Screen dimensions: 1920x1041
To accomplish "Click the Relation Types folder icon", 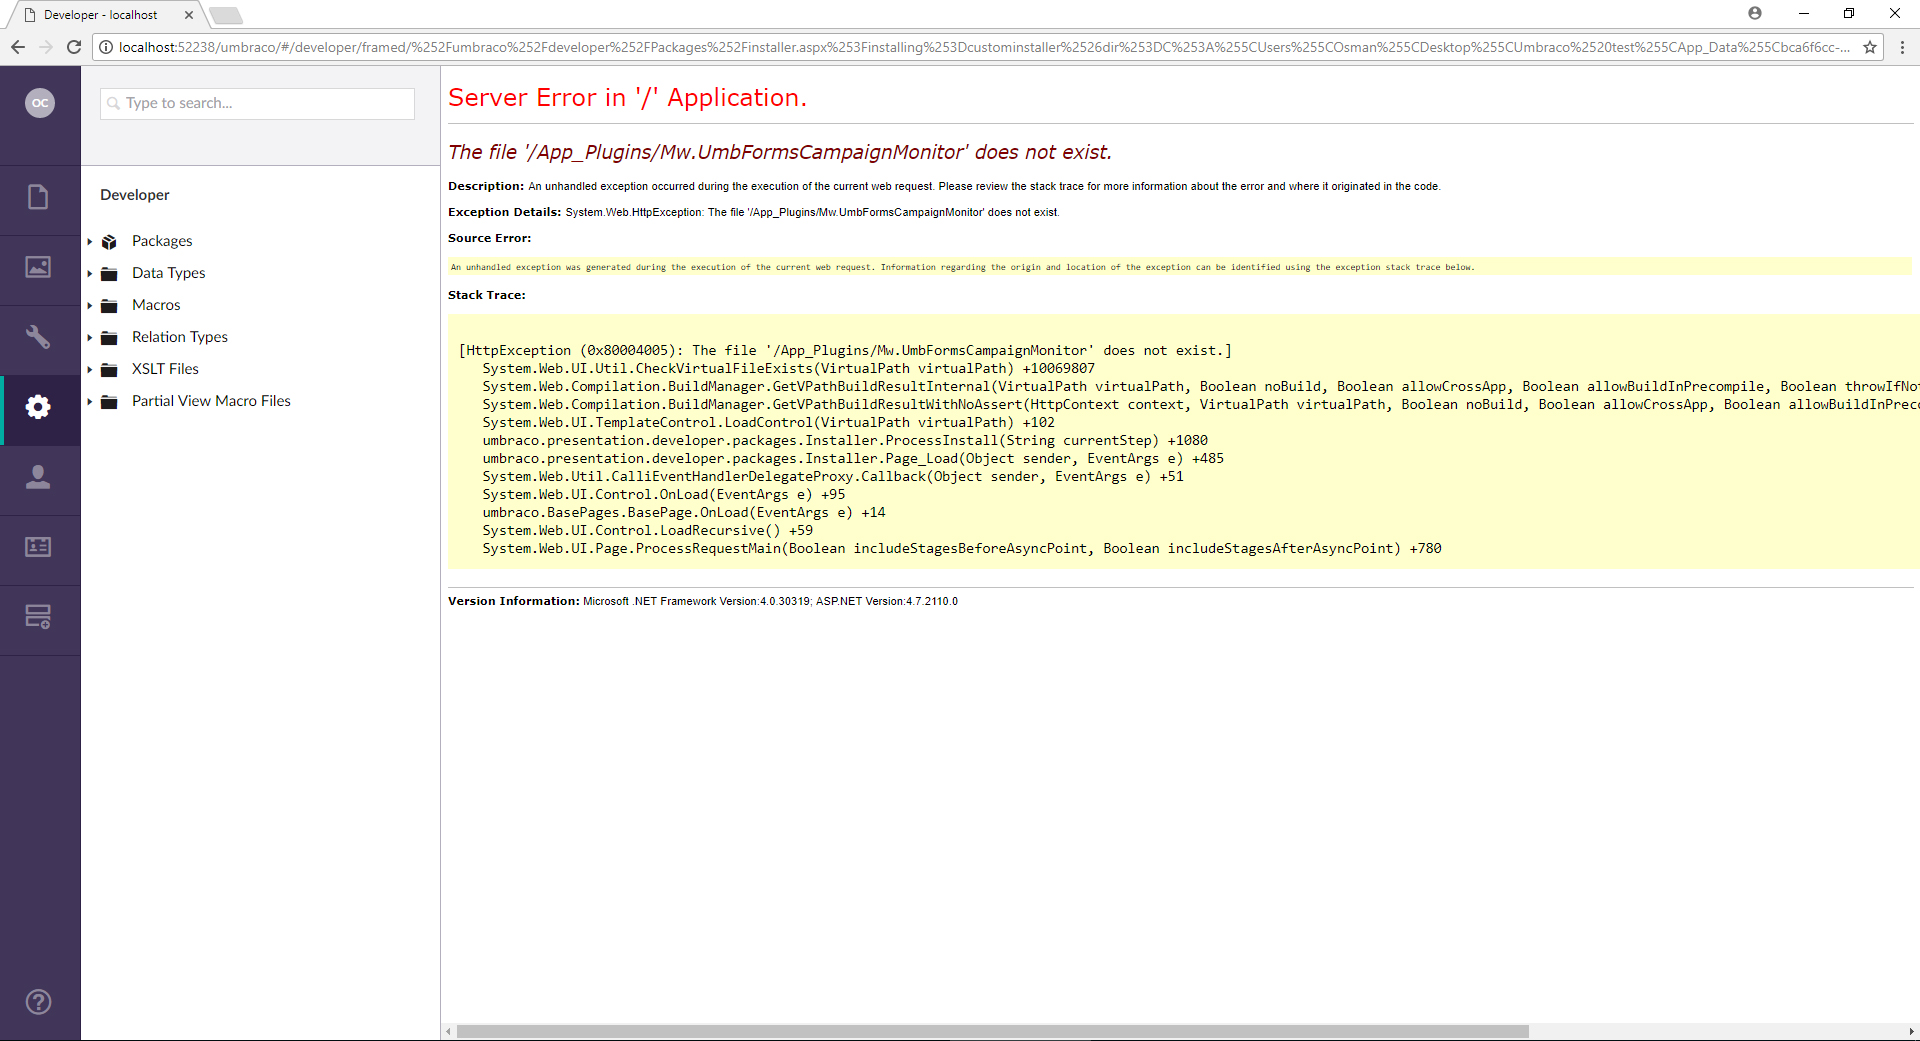I will [x=110, y=338].
